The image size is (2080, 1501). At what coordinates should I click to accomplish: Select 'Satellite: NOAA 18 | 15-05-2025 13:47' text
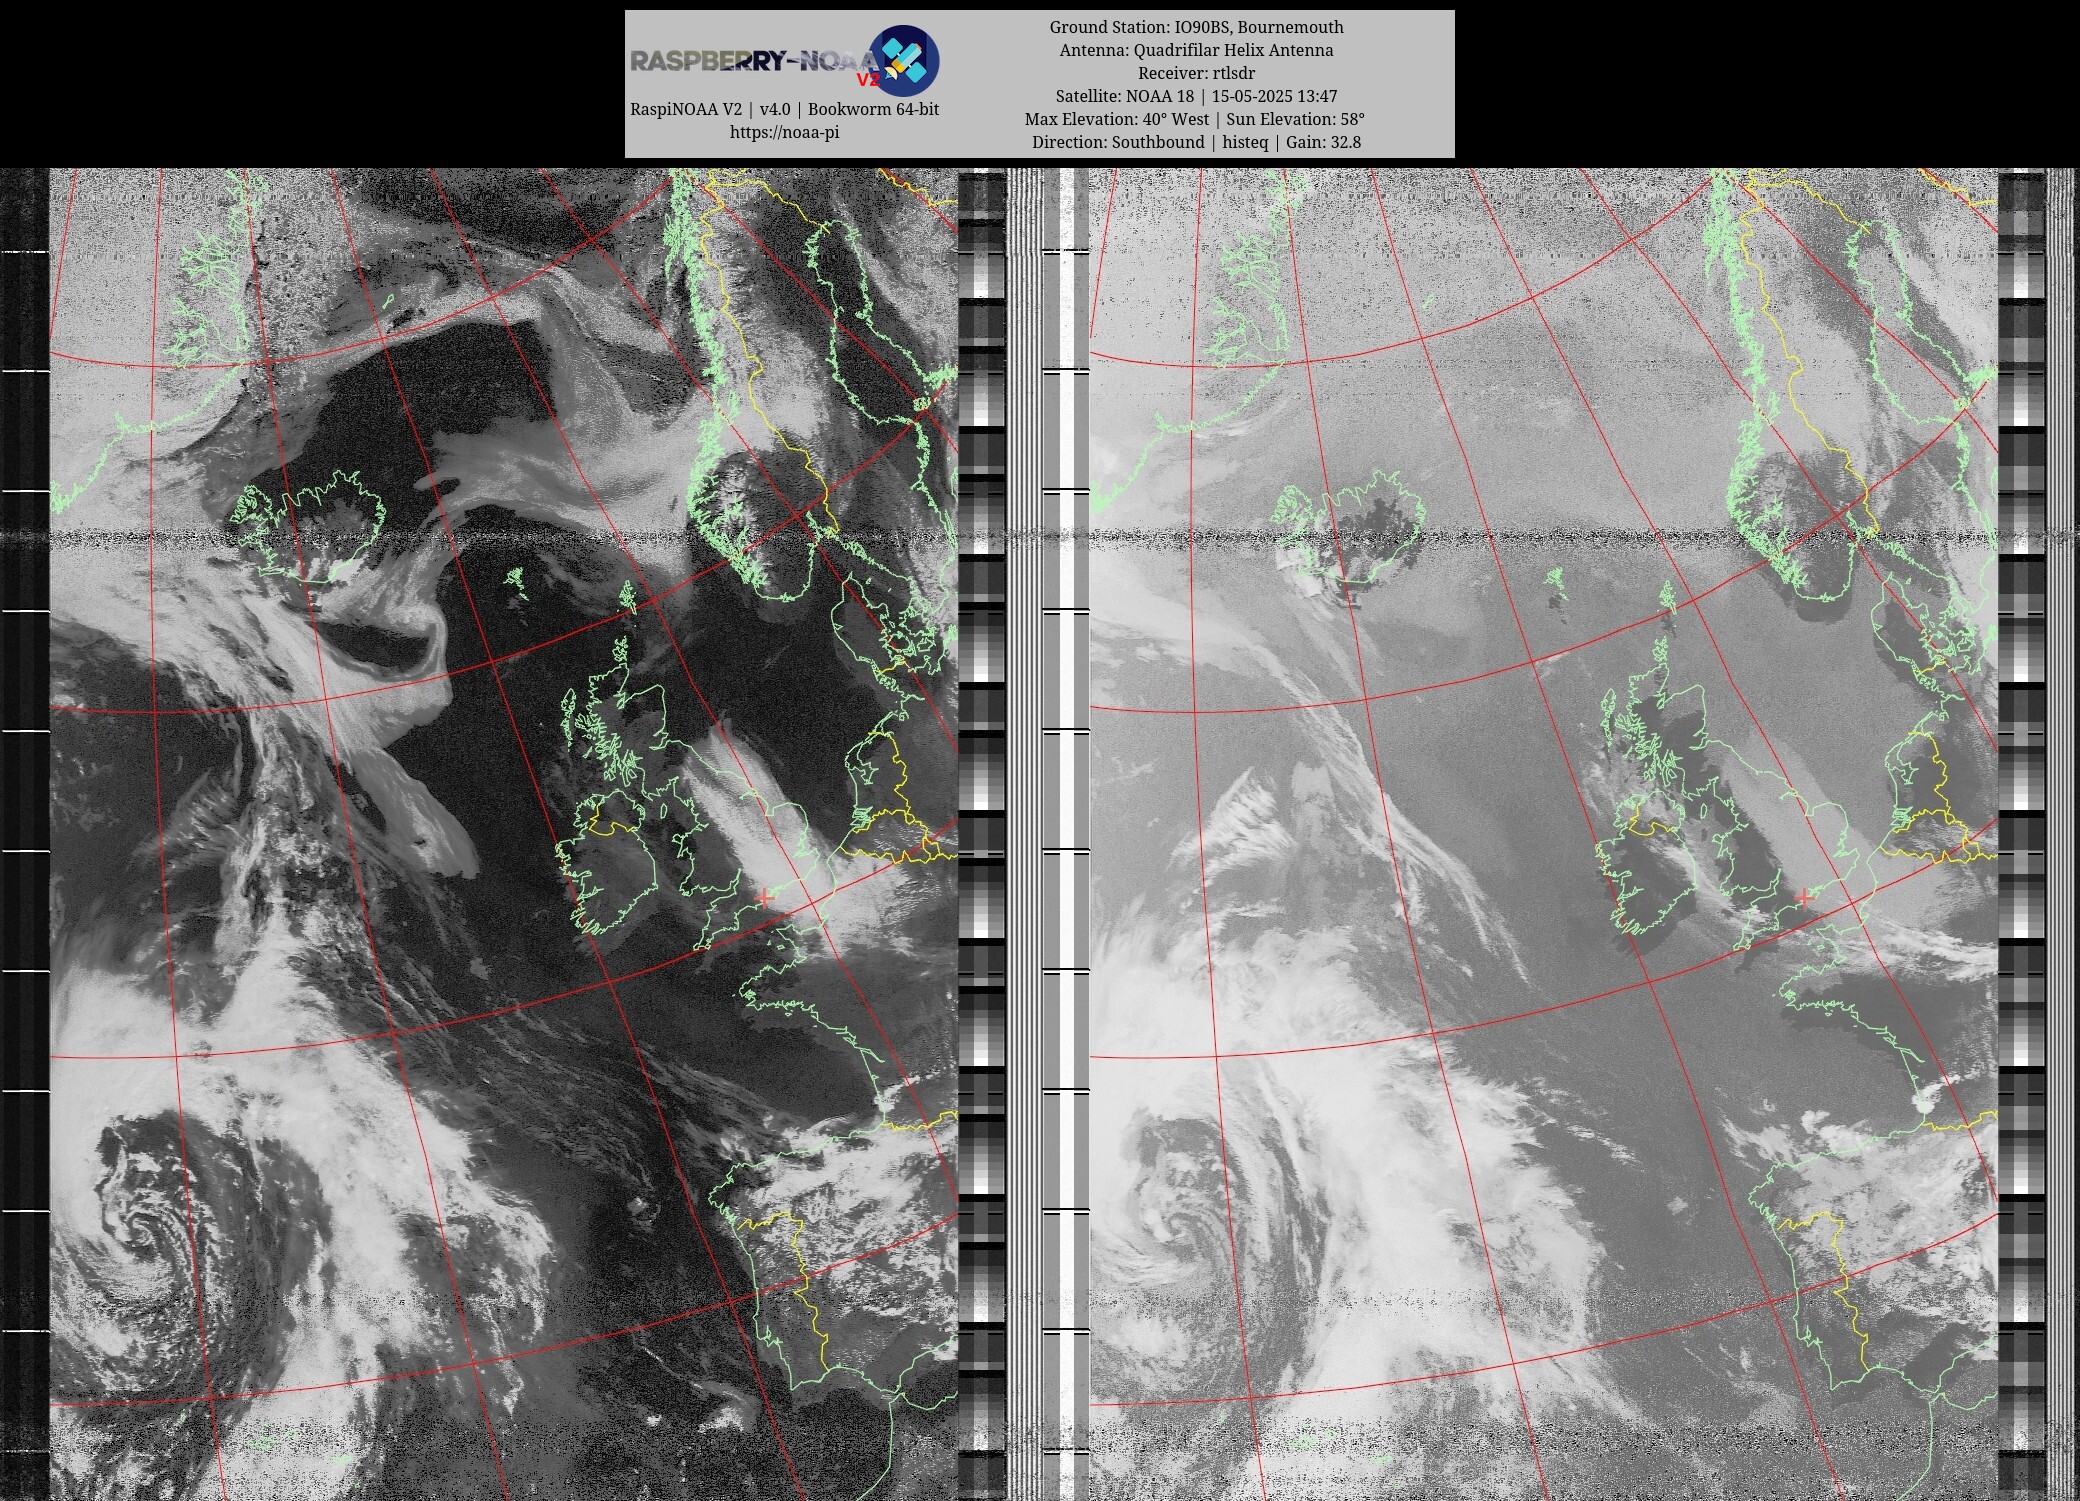click(1196, 96)
